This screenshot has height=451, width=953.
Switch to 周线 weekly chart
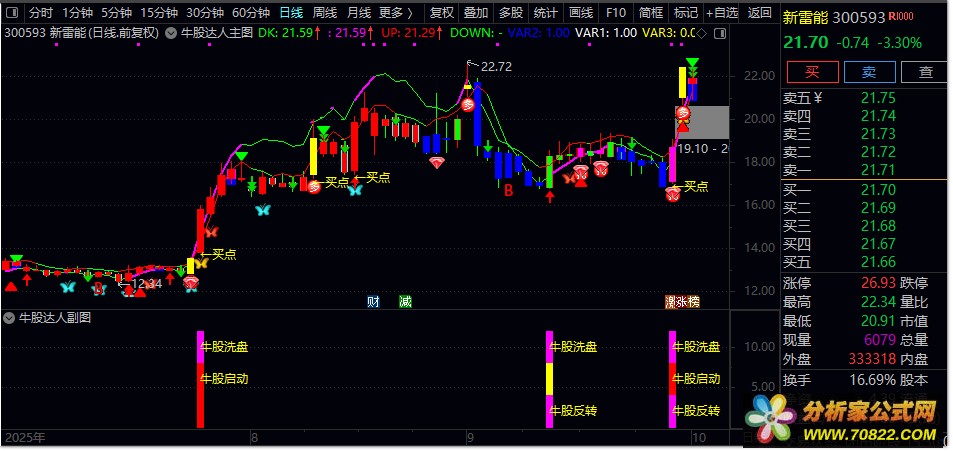point(325,12)
